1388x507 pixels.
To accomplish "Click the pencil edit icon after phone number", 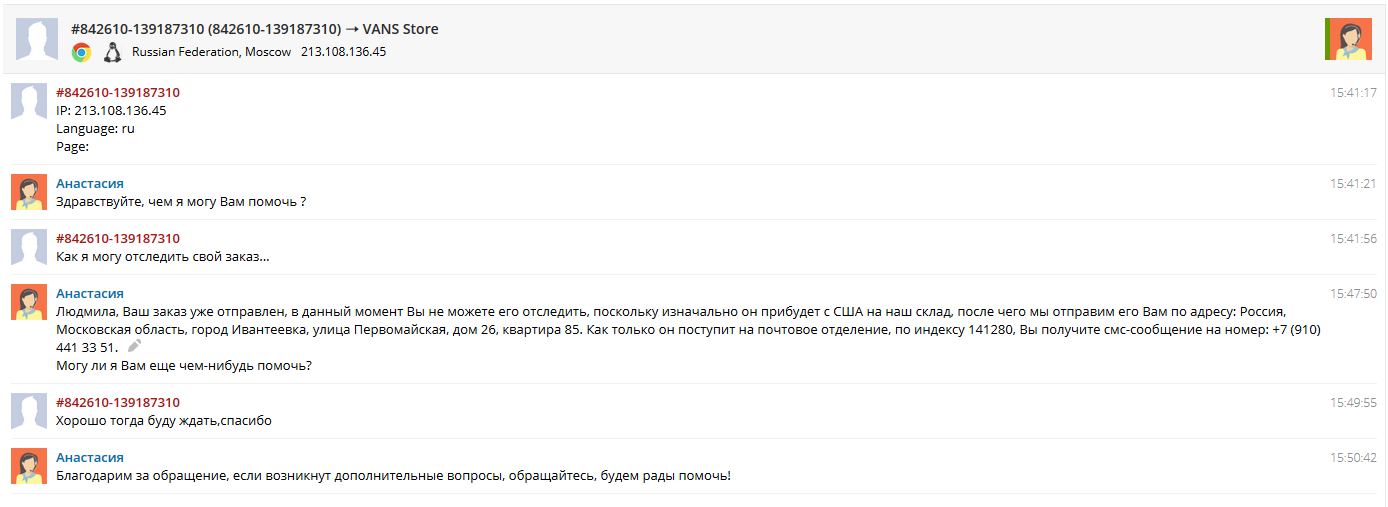I will point(134,346).
